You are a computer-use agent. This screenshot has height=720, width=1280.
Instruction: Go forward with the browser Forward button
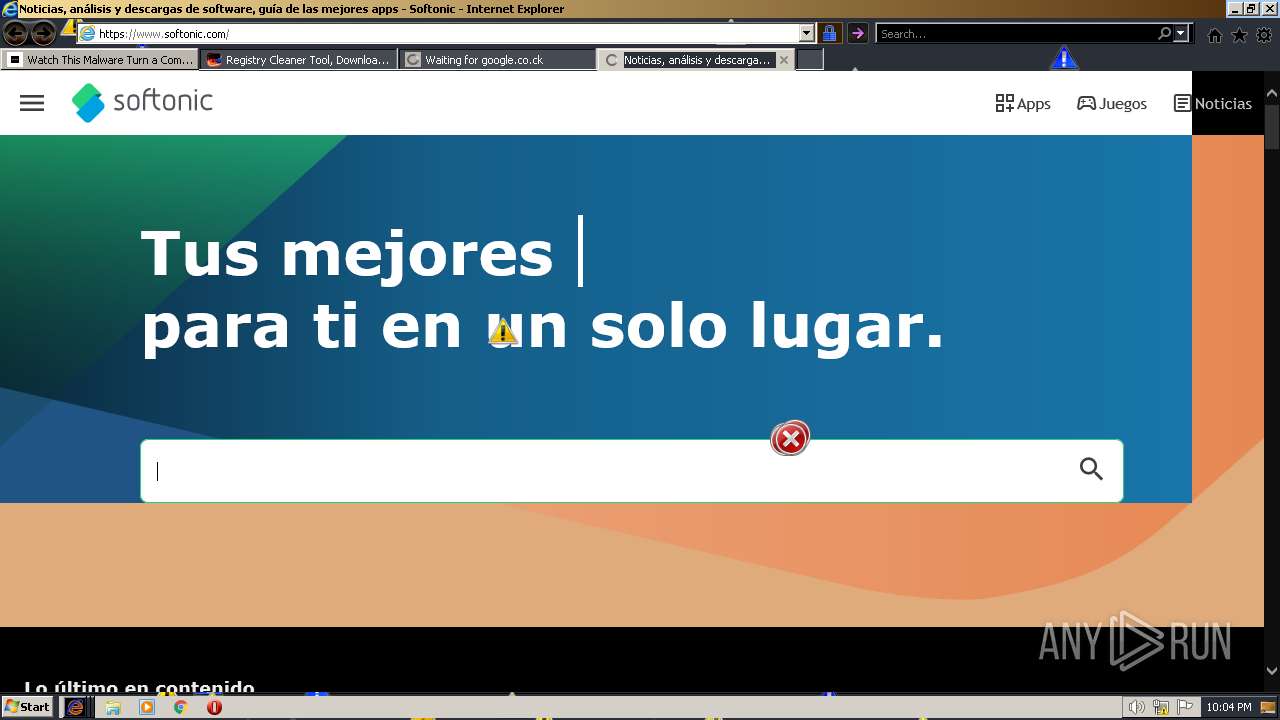click(x=43, y=34)
